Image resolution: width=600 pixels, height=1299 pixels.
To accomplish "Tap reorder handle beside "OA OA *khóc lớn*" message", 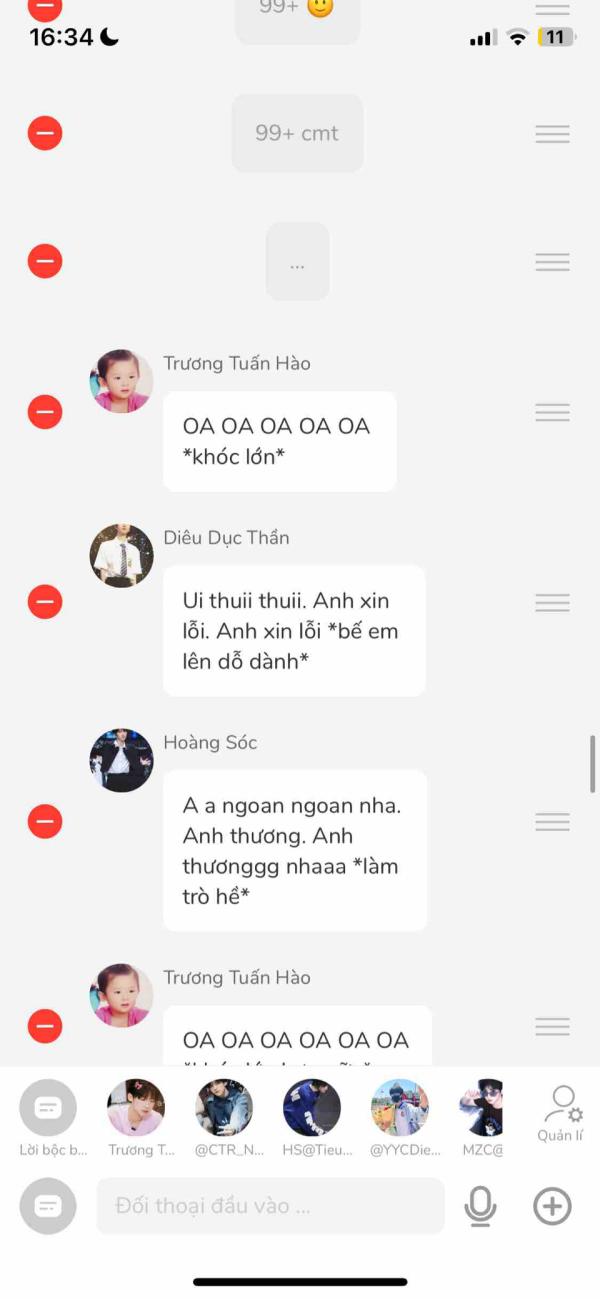I will (x=552, y=412).
